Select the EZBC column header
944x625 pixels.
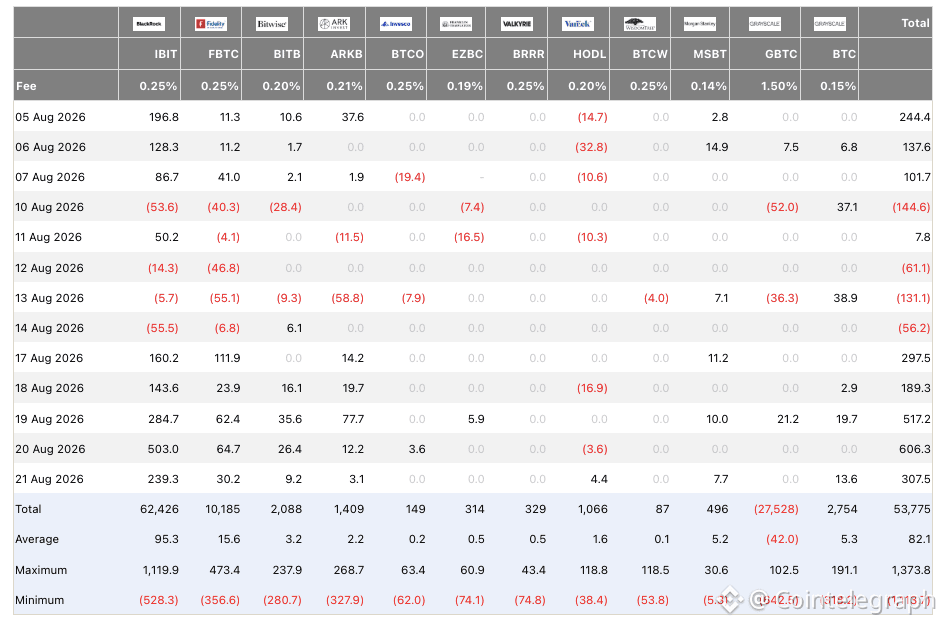467,54
